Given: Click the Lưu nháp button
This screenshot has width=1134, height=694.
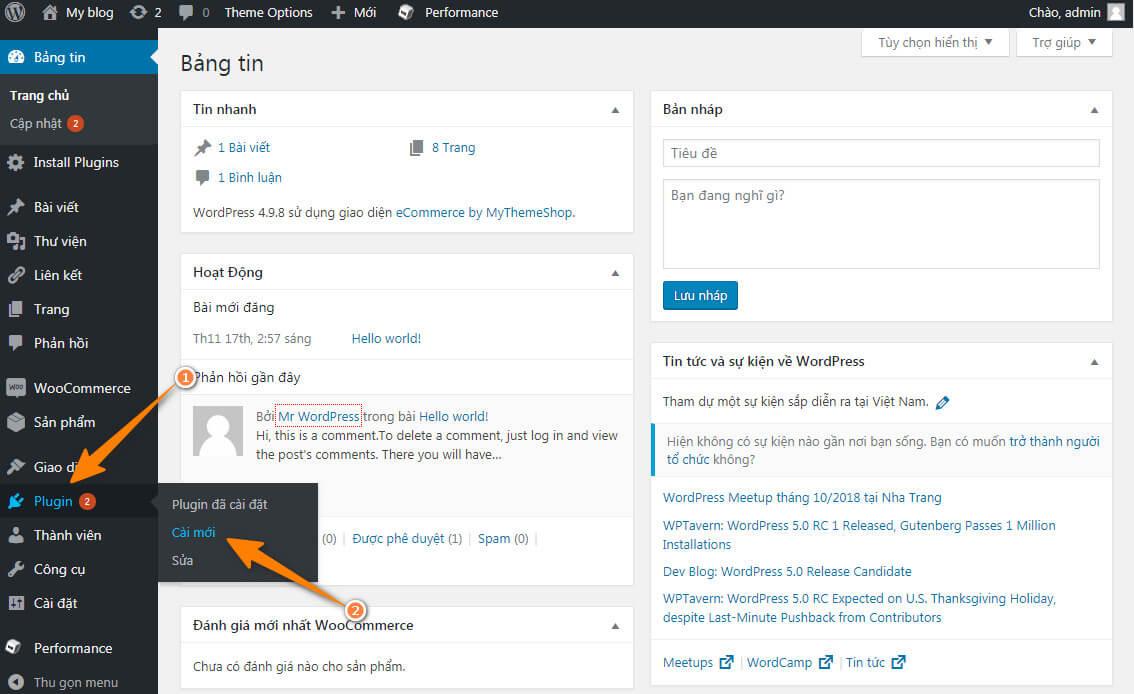Looking at the screenshot, I should click(x=700, y=296).
